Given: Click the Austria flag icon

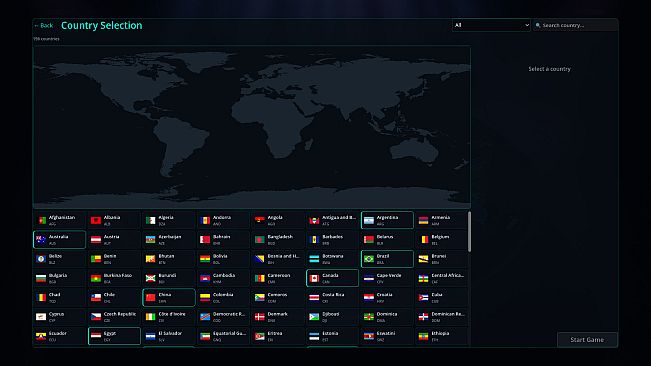Looking at the screenshot, I should pos(96,239).
